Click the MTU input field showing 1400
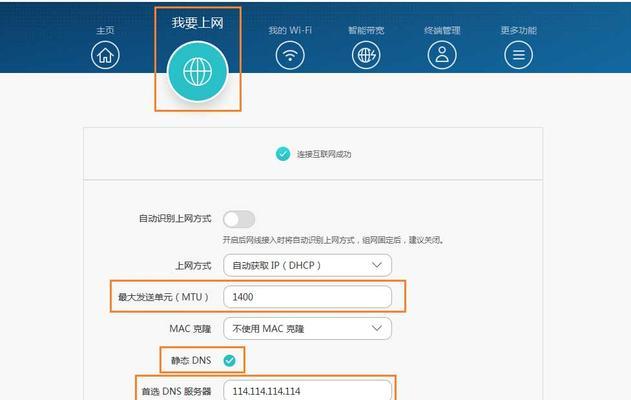The height and width of the screenshot is (400, 631). click(307, 297)
